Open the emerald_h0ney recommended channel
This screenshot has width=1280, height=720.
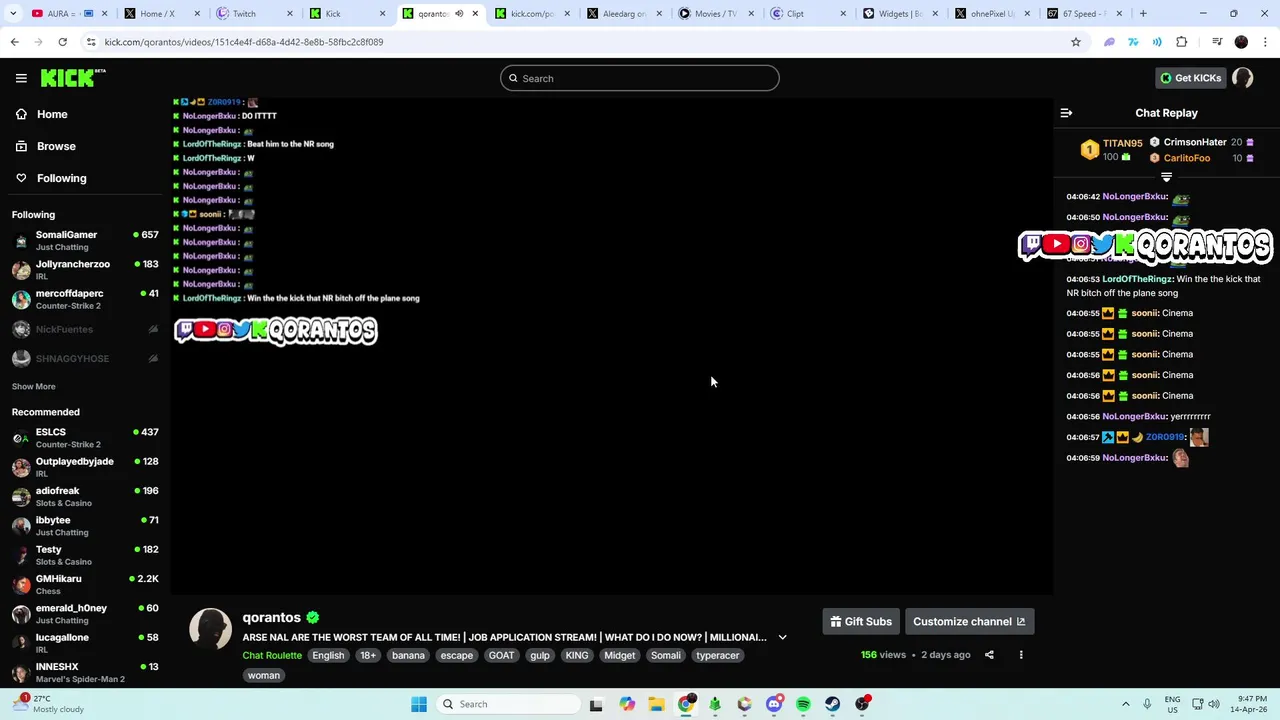coord(85,614)
